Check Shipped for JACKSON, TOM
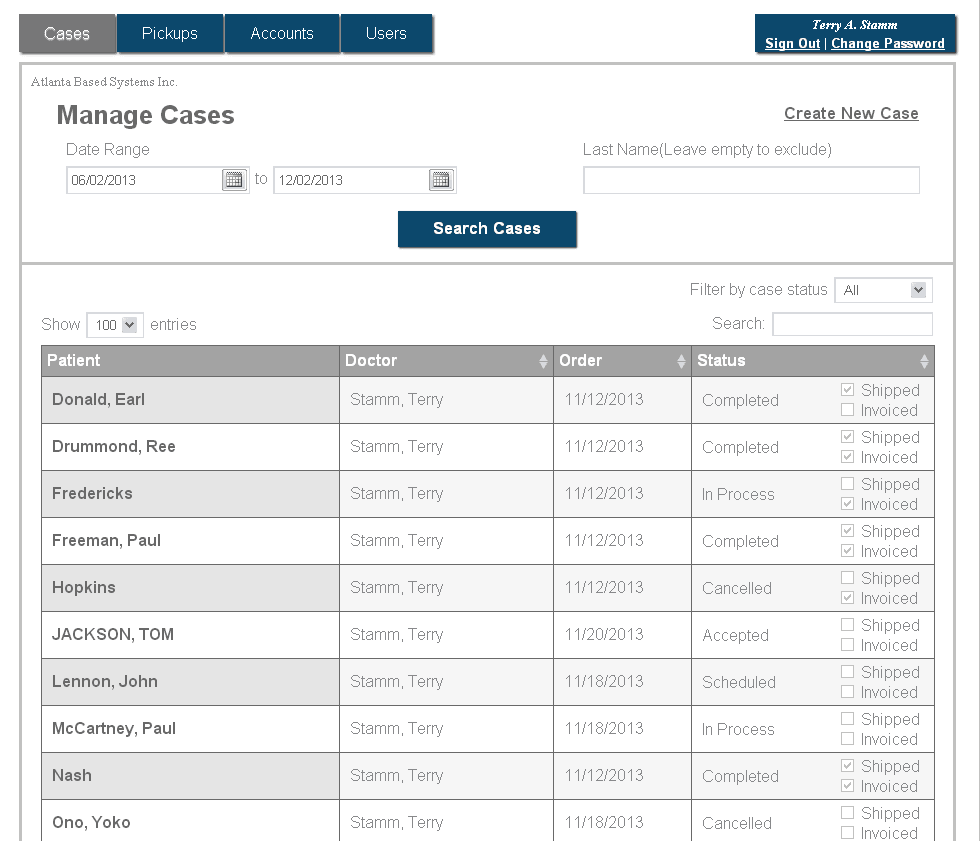980x841 pixels. pyautogui.click(x=848, y=625)
